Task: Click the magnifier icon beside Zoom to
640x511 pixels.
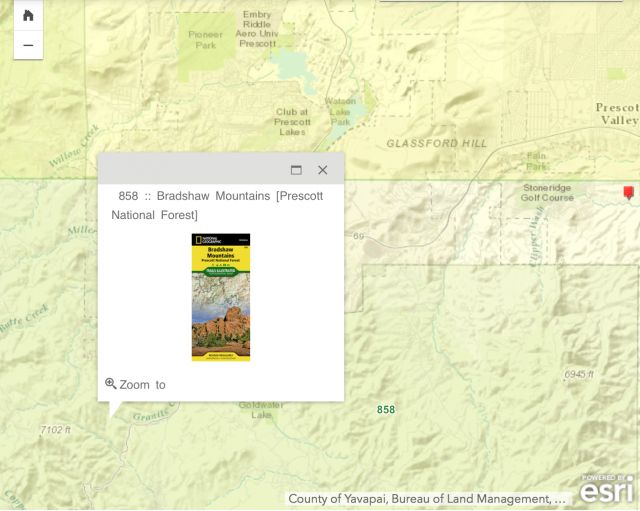Action: point(111,384)
